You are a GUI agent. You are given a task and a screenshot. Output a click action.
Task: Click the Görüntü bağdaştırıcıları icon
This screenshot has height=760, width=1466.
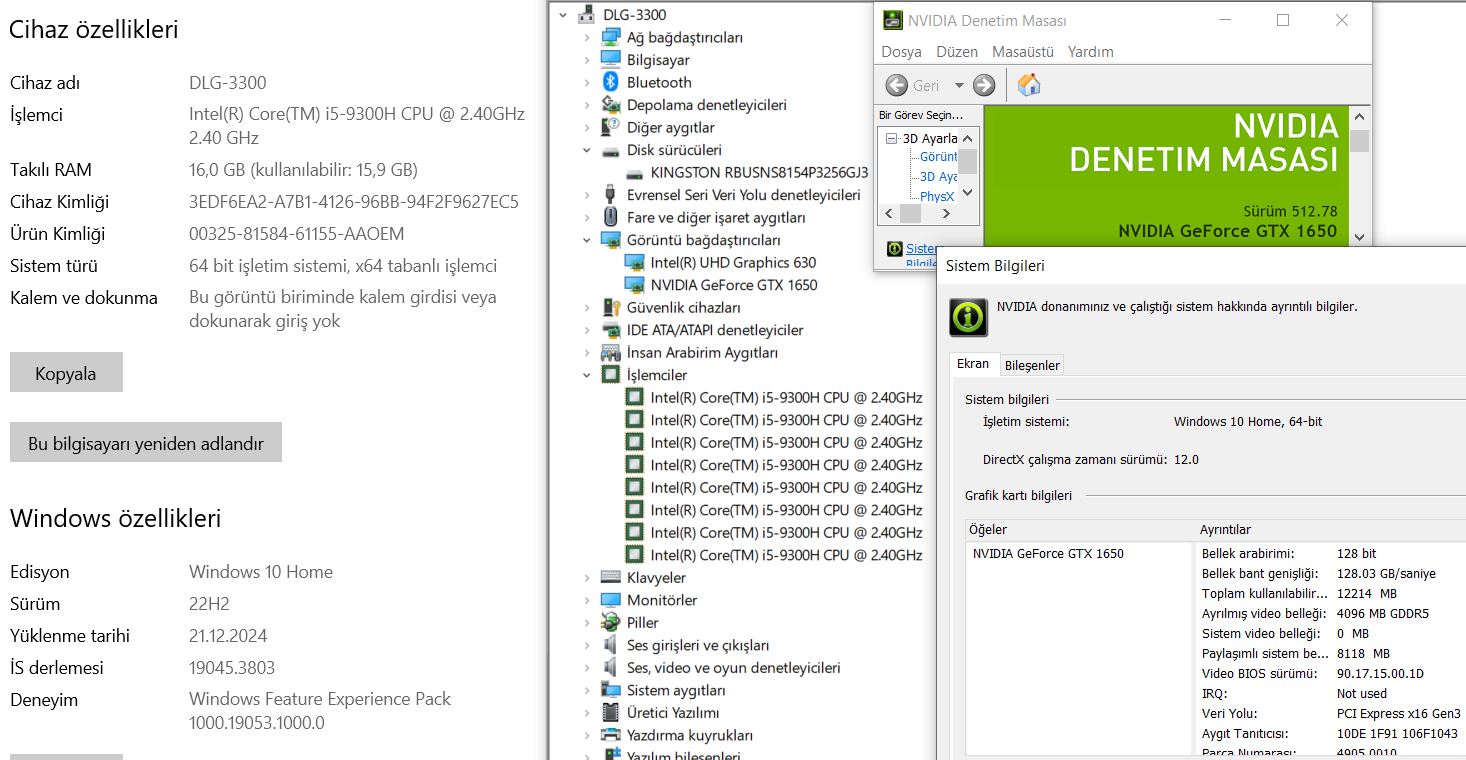611,240
